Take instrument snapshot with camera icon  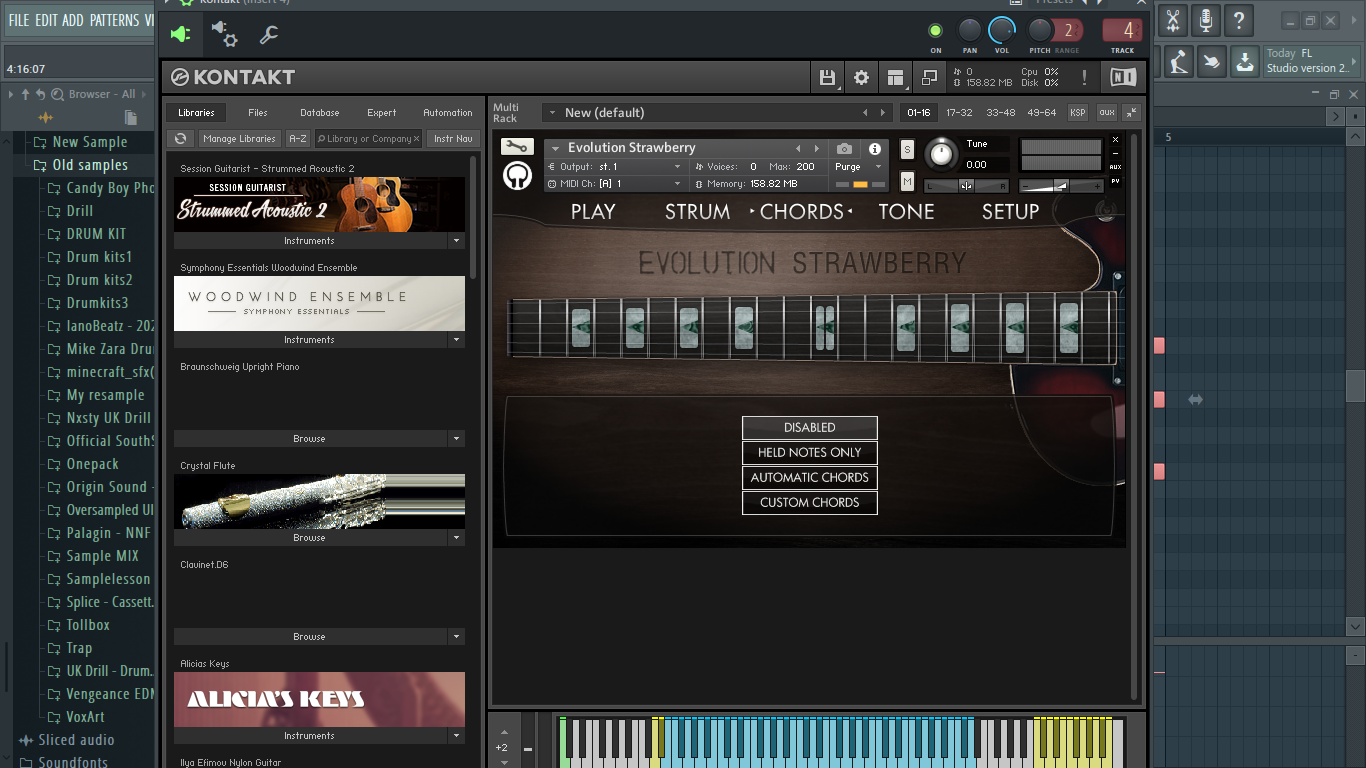coord(844,148)
